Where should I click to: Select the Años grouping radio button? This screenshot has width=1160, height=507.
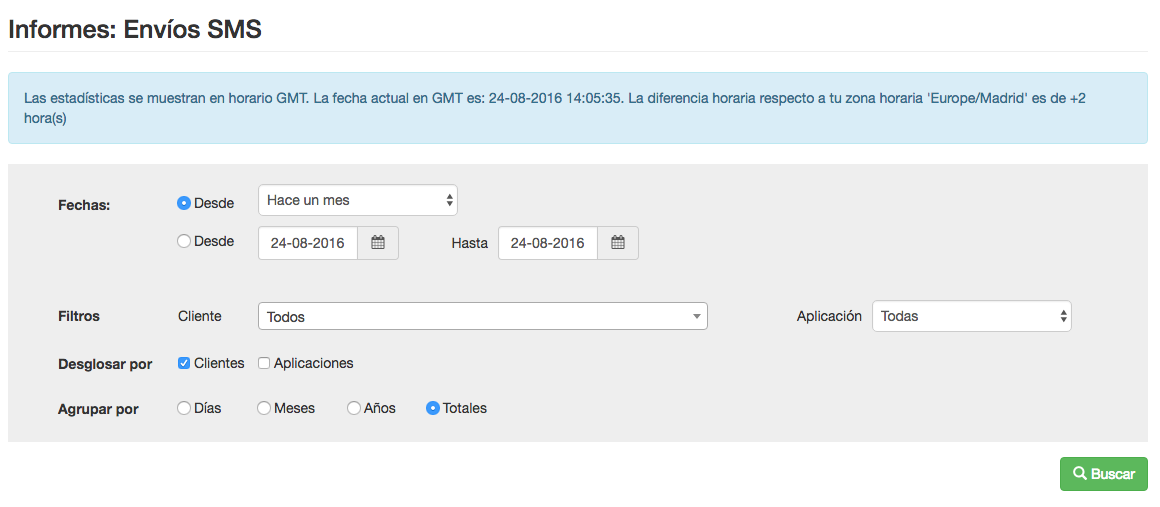[354, 408]
